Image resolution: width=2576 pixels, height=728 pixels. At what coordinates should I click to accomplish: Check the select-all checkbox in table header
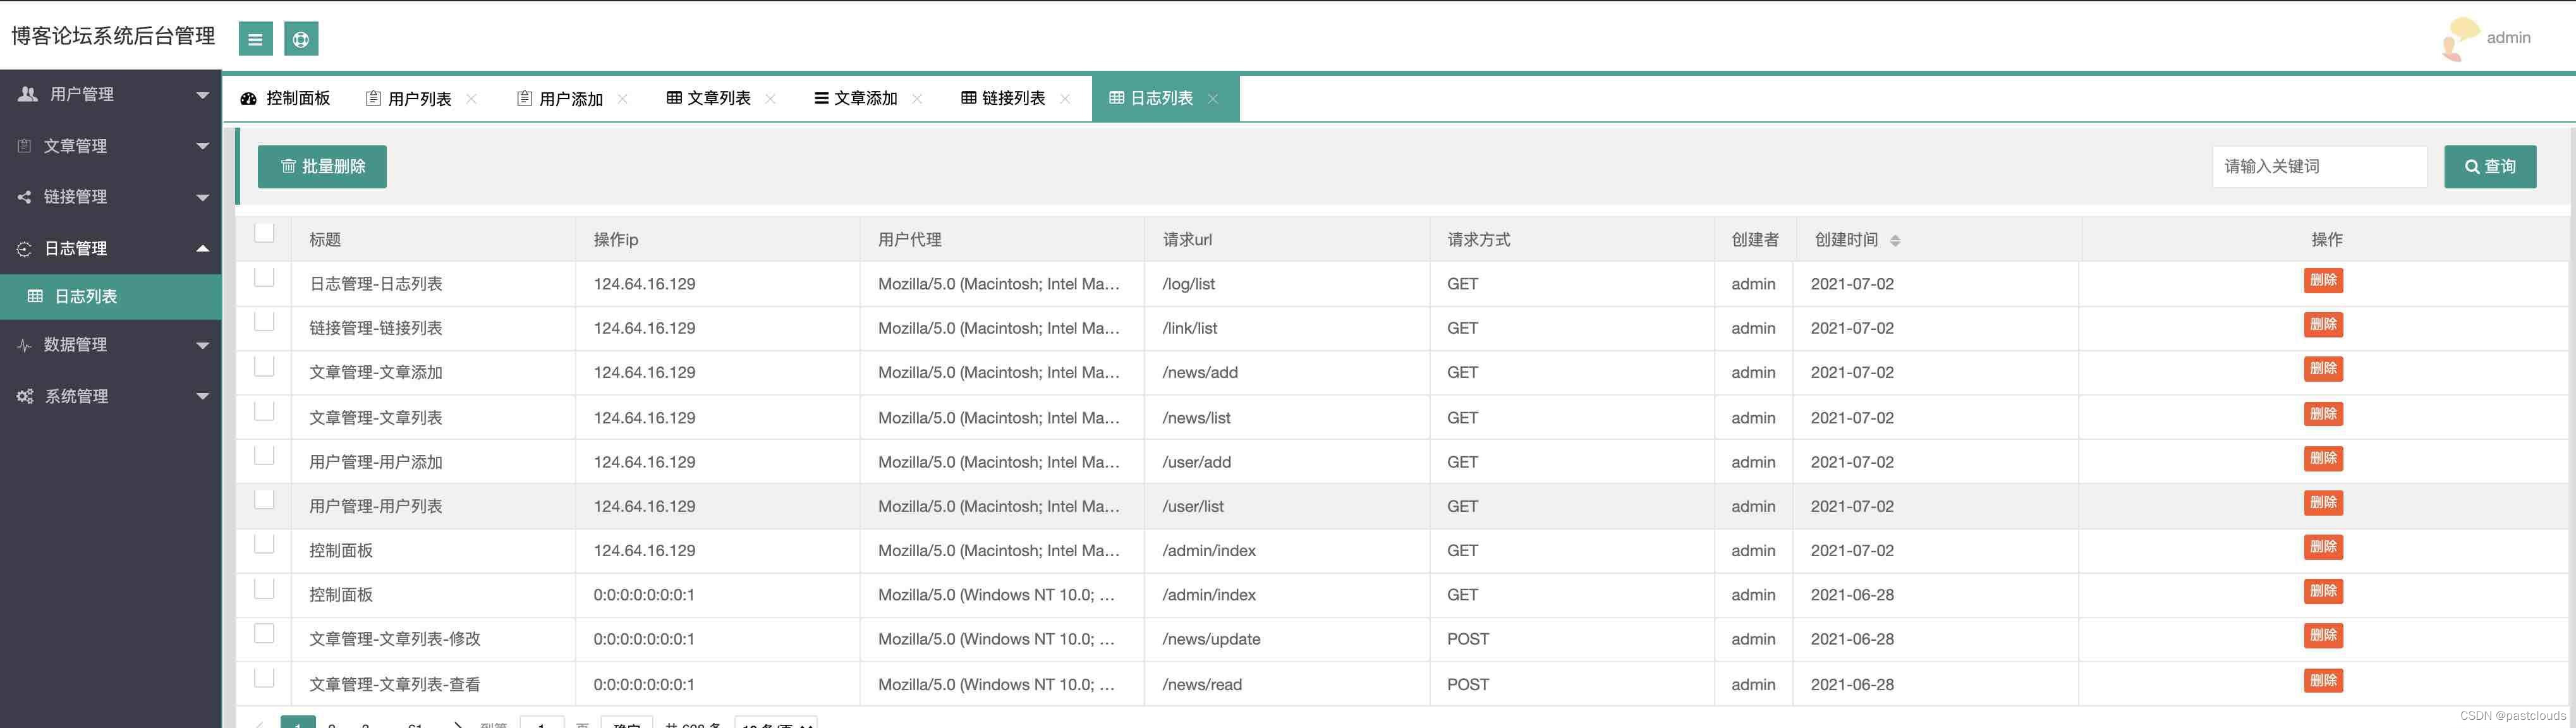[264, 232]
